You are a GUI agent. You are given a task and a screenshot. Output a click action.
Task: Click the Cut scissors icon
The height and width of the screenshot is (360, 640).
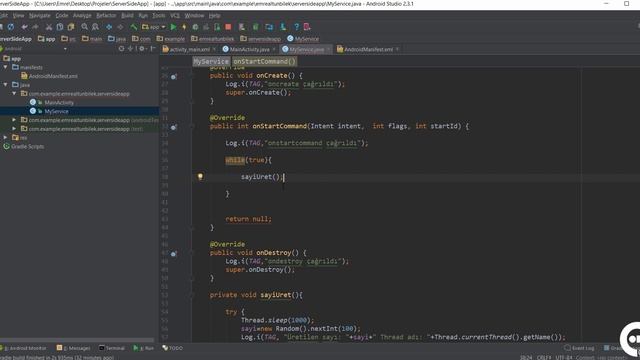click(x=49, y=27)
